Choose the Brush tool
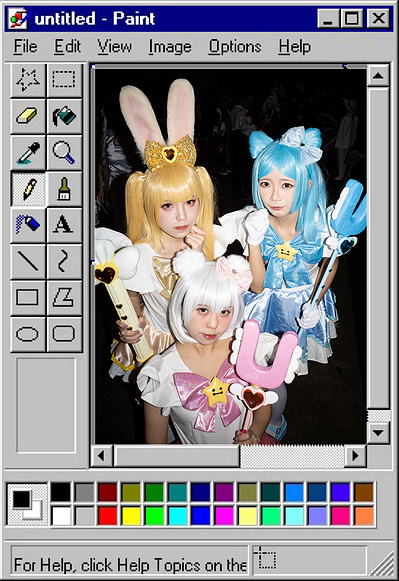Image resolution: width=399 pixels, height=581 pixels. pos(64,189)
